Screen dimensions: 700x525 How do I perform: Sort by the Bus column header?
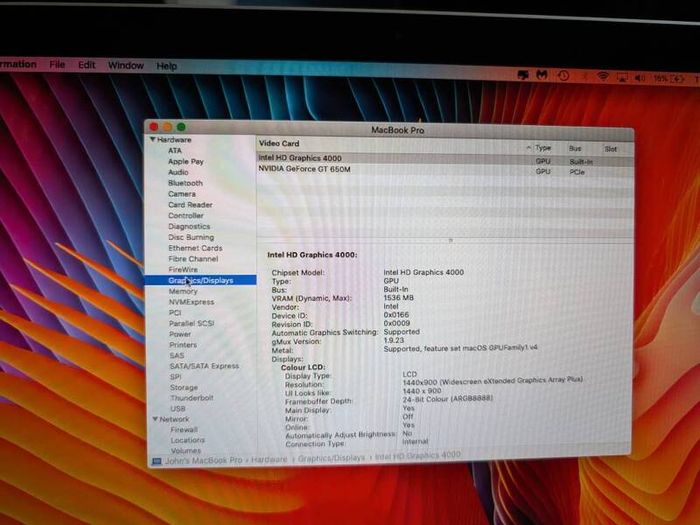point(575,148)
